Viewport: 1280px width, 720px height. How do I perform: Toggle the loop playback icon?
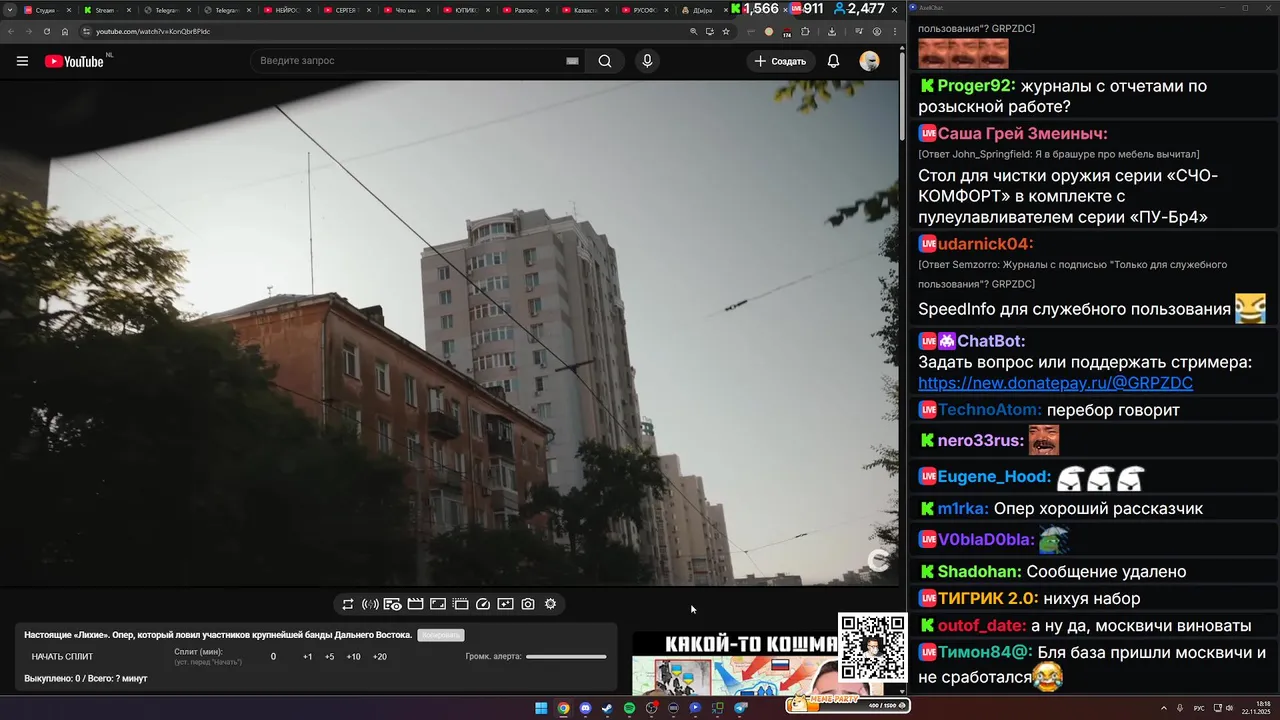point(348,604)
